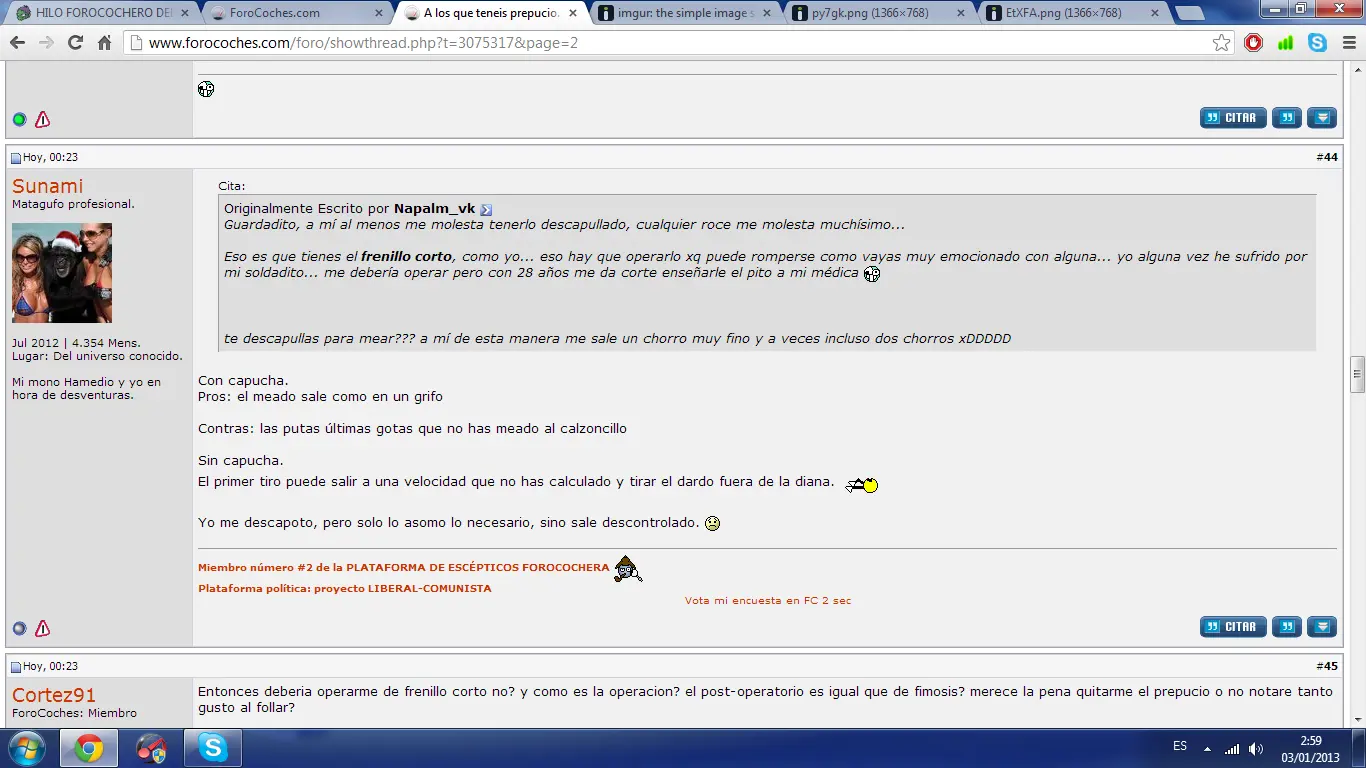1366x768 pixels.
Task: Open the LIBERAL-COMUNISTA project signature link
Action: click(344, 588)
